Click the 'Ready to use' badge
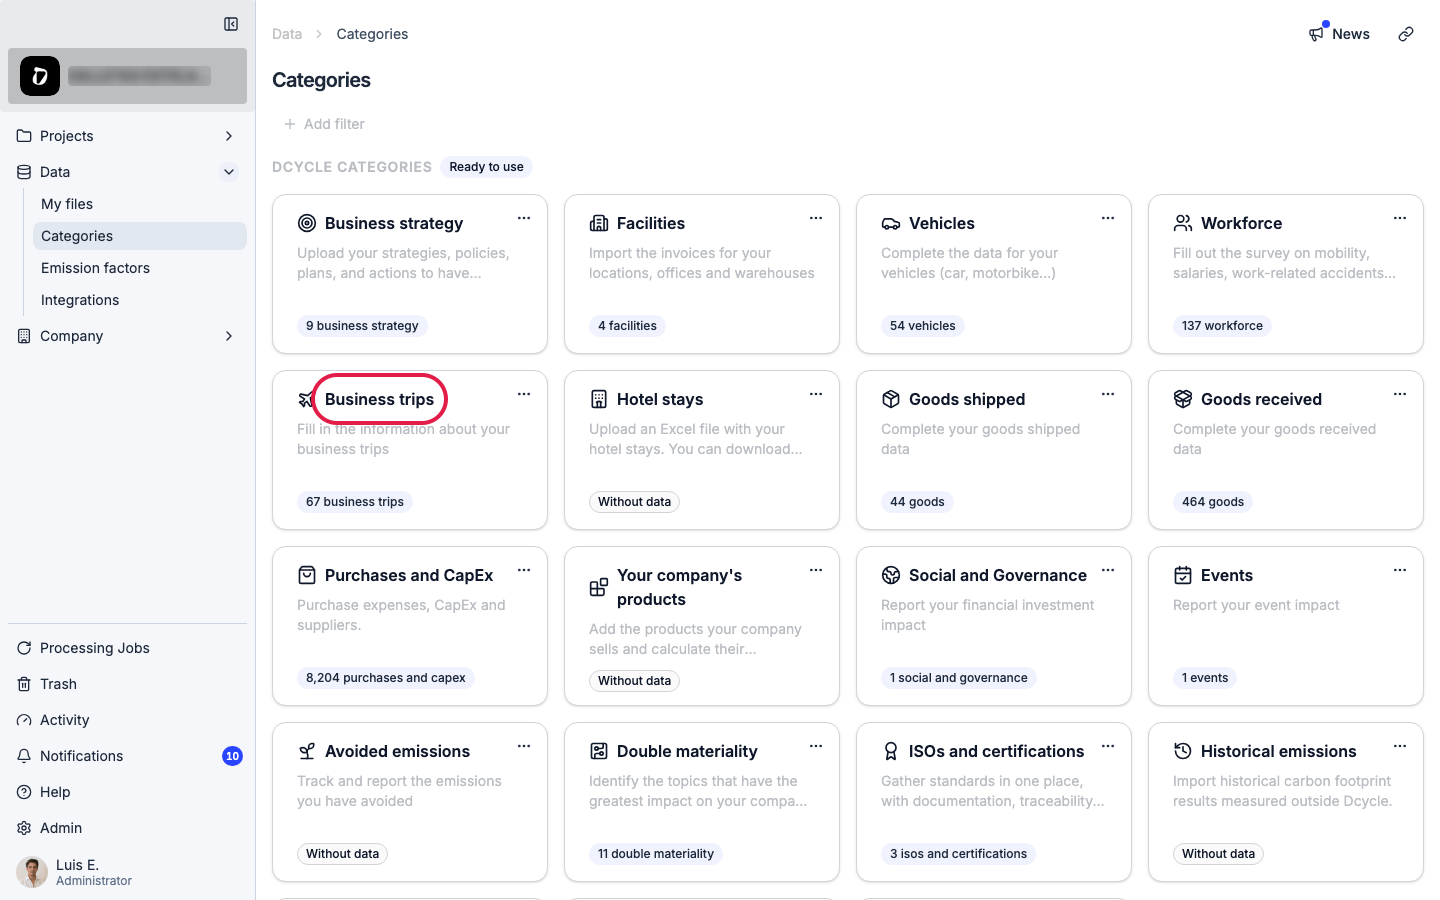The height and width of the screenshot is (900, 1440). tap(486, 167)
